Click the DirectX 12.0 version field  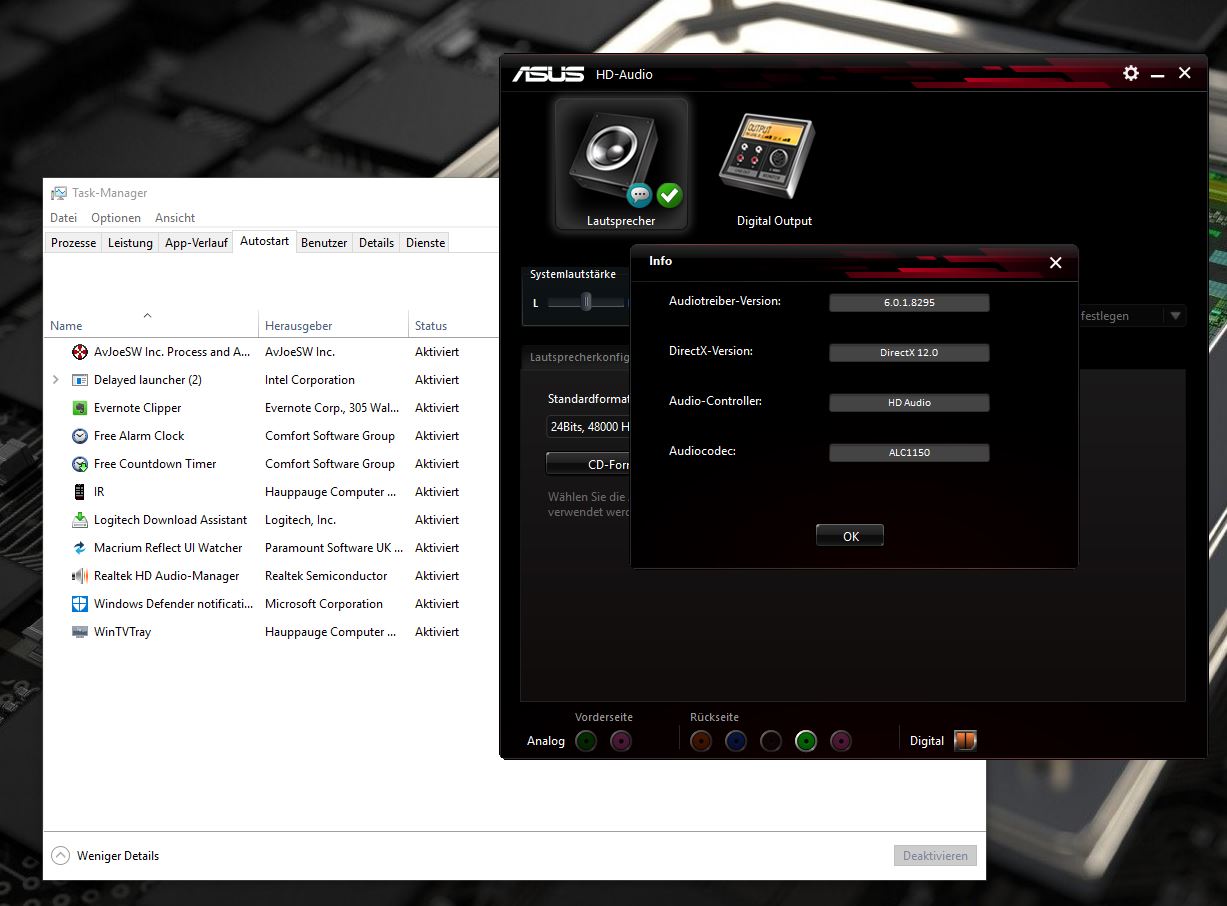tap(909, 352)
